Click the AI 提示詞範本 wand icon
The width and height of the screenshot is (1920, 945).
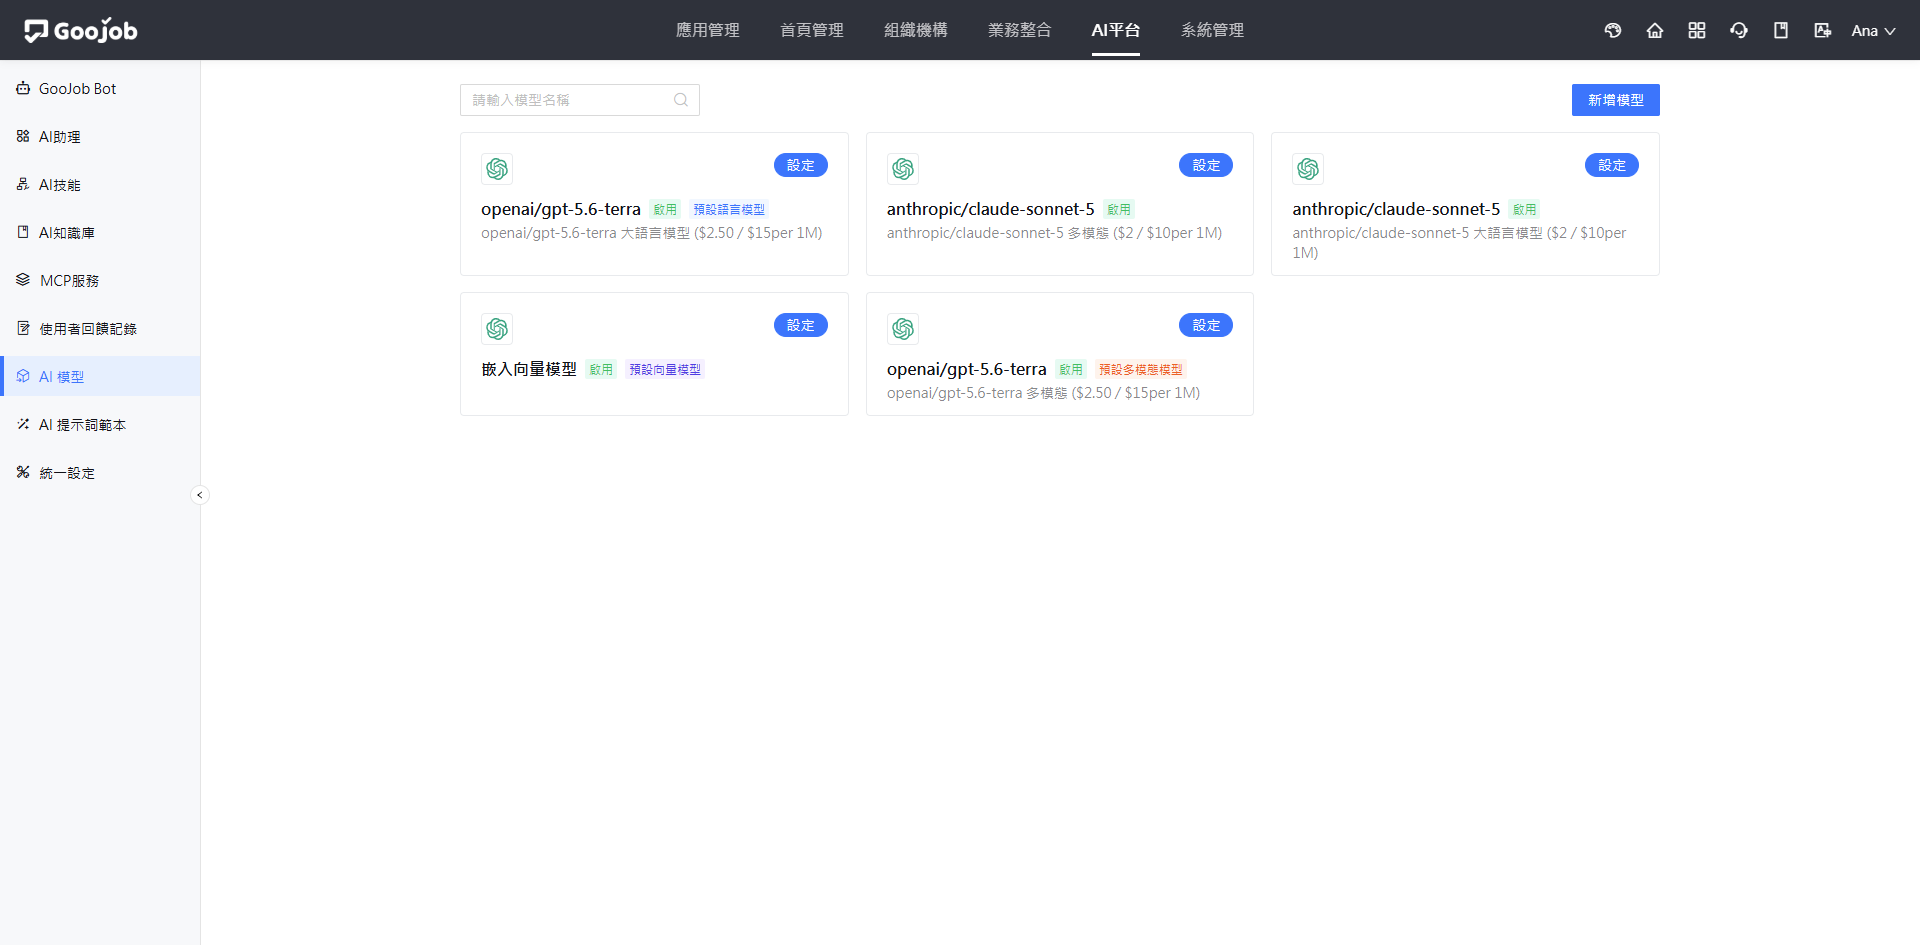point(23,424)
